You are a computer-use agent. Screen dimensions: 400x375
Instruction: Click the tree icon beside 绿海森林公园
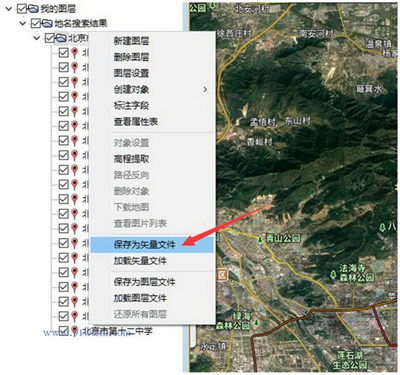coord(256,322)
